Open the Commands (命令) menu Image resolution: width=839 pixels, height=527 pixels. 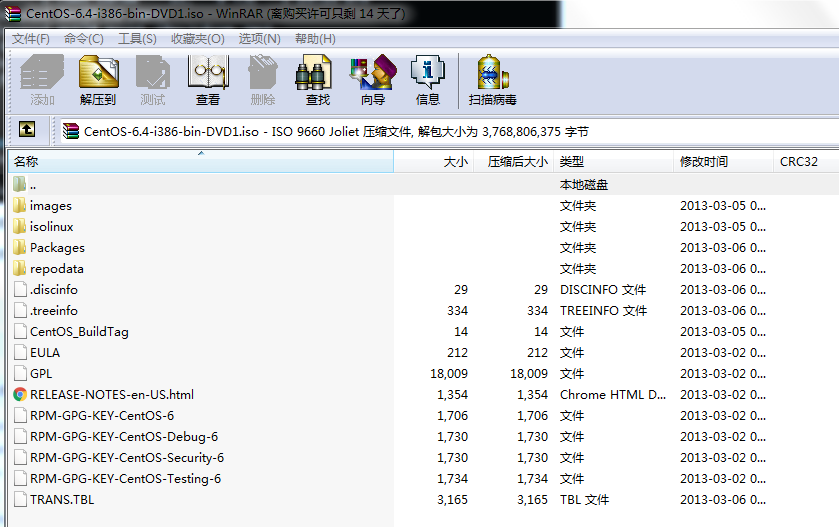pos(83,39)
